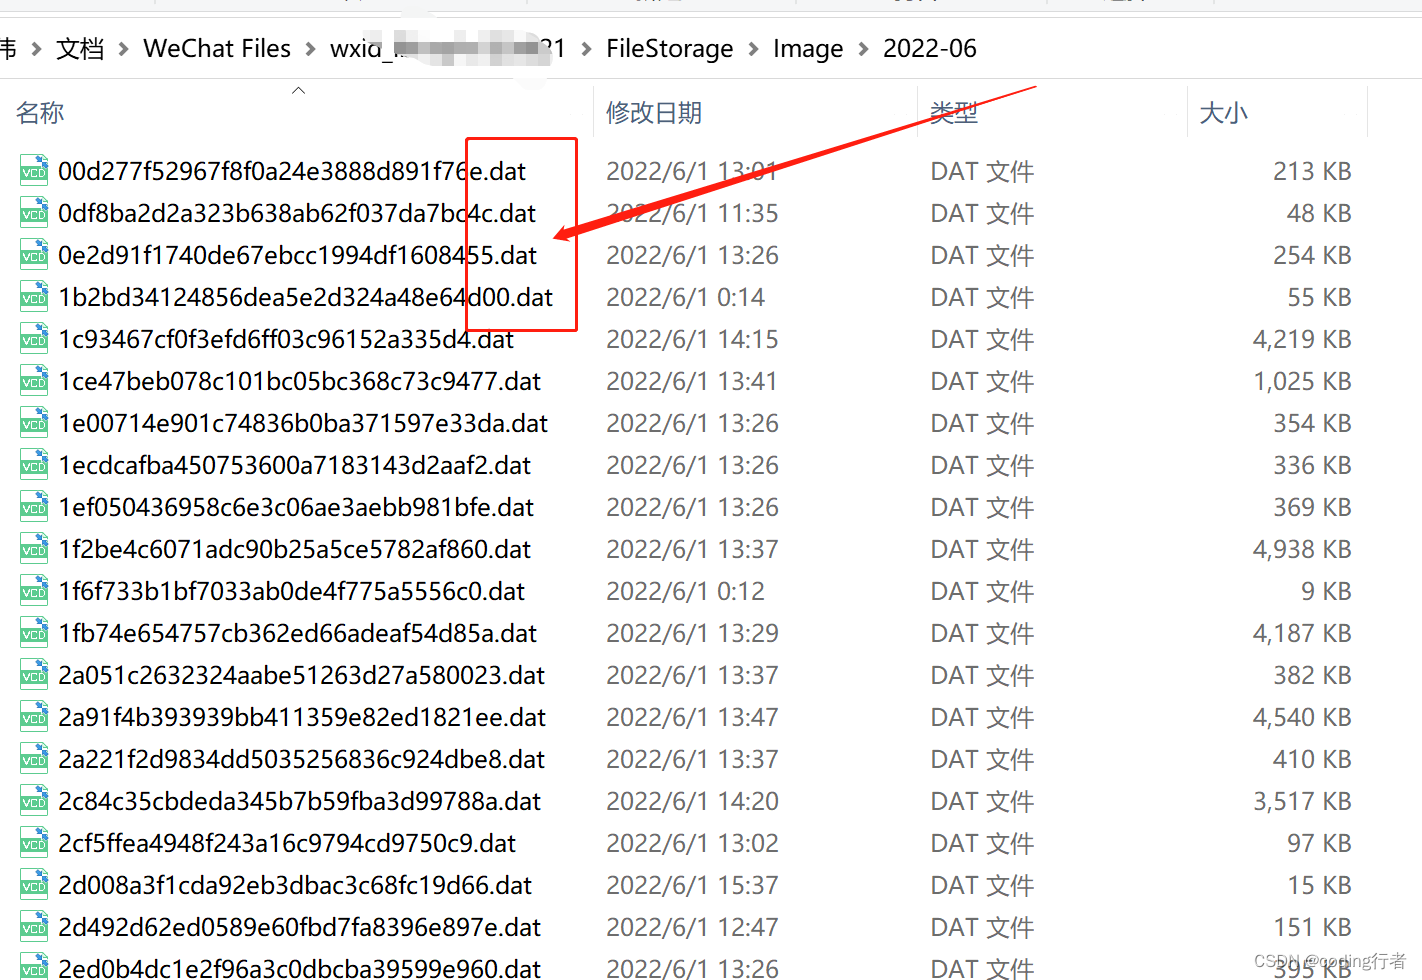Select the icon beside 2c84c35cbdeda345b7b59fba3d99788a.dat
1422x980 pixels.
(33, 800)
